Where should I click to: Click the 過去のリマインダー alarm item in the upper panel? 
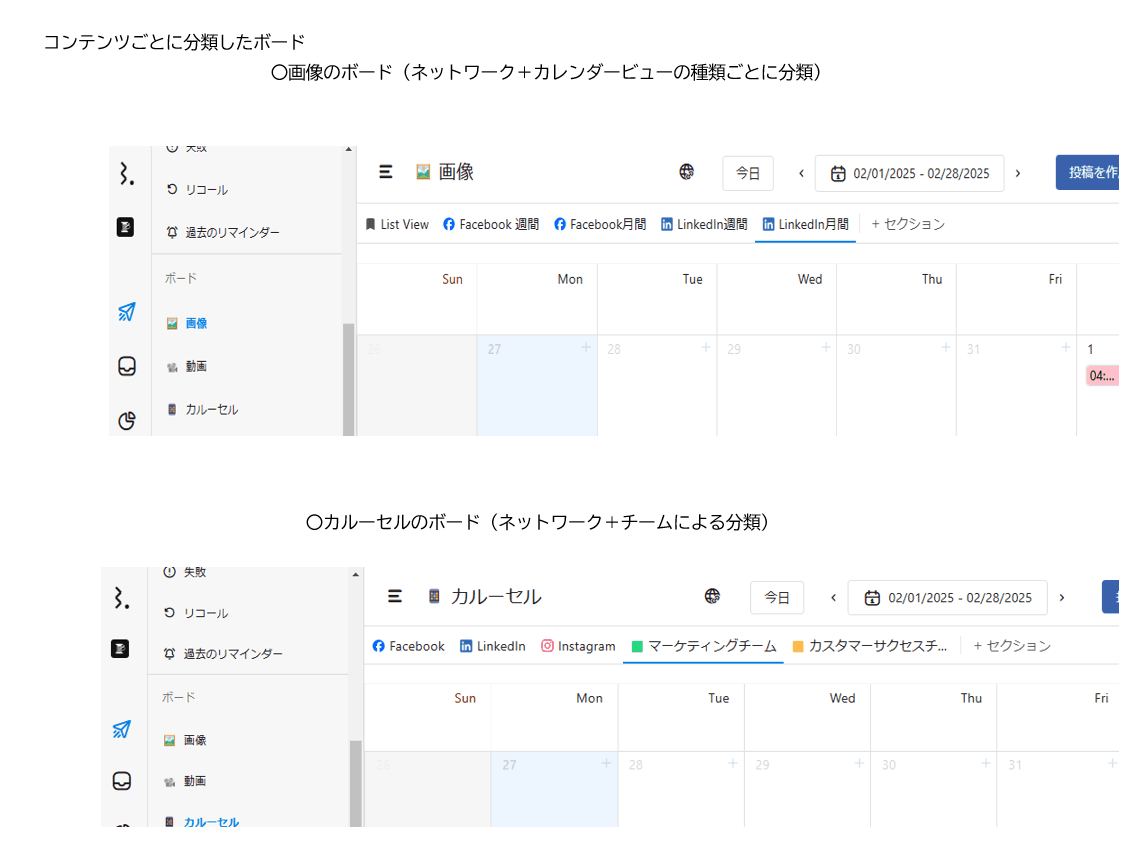(222, 232)
